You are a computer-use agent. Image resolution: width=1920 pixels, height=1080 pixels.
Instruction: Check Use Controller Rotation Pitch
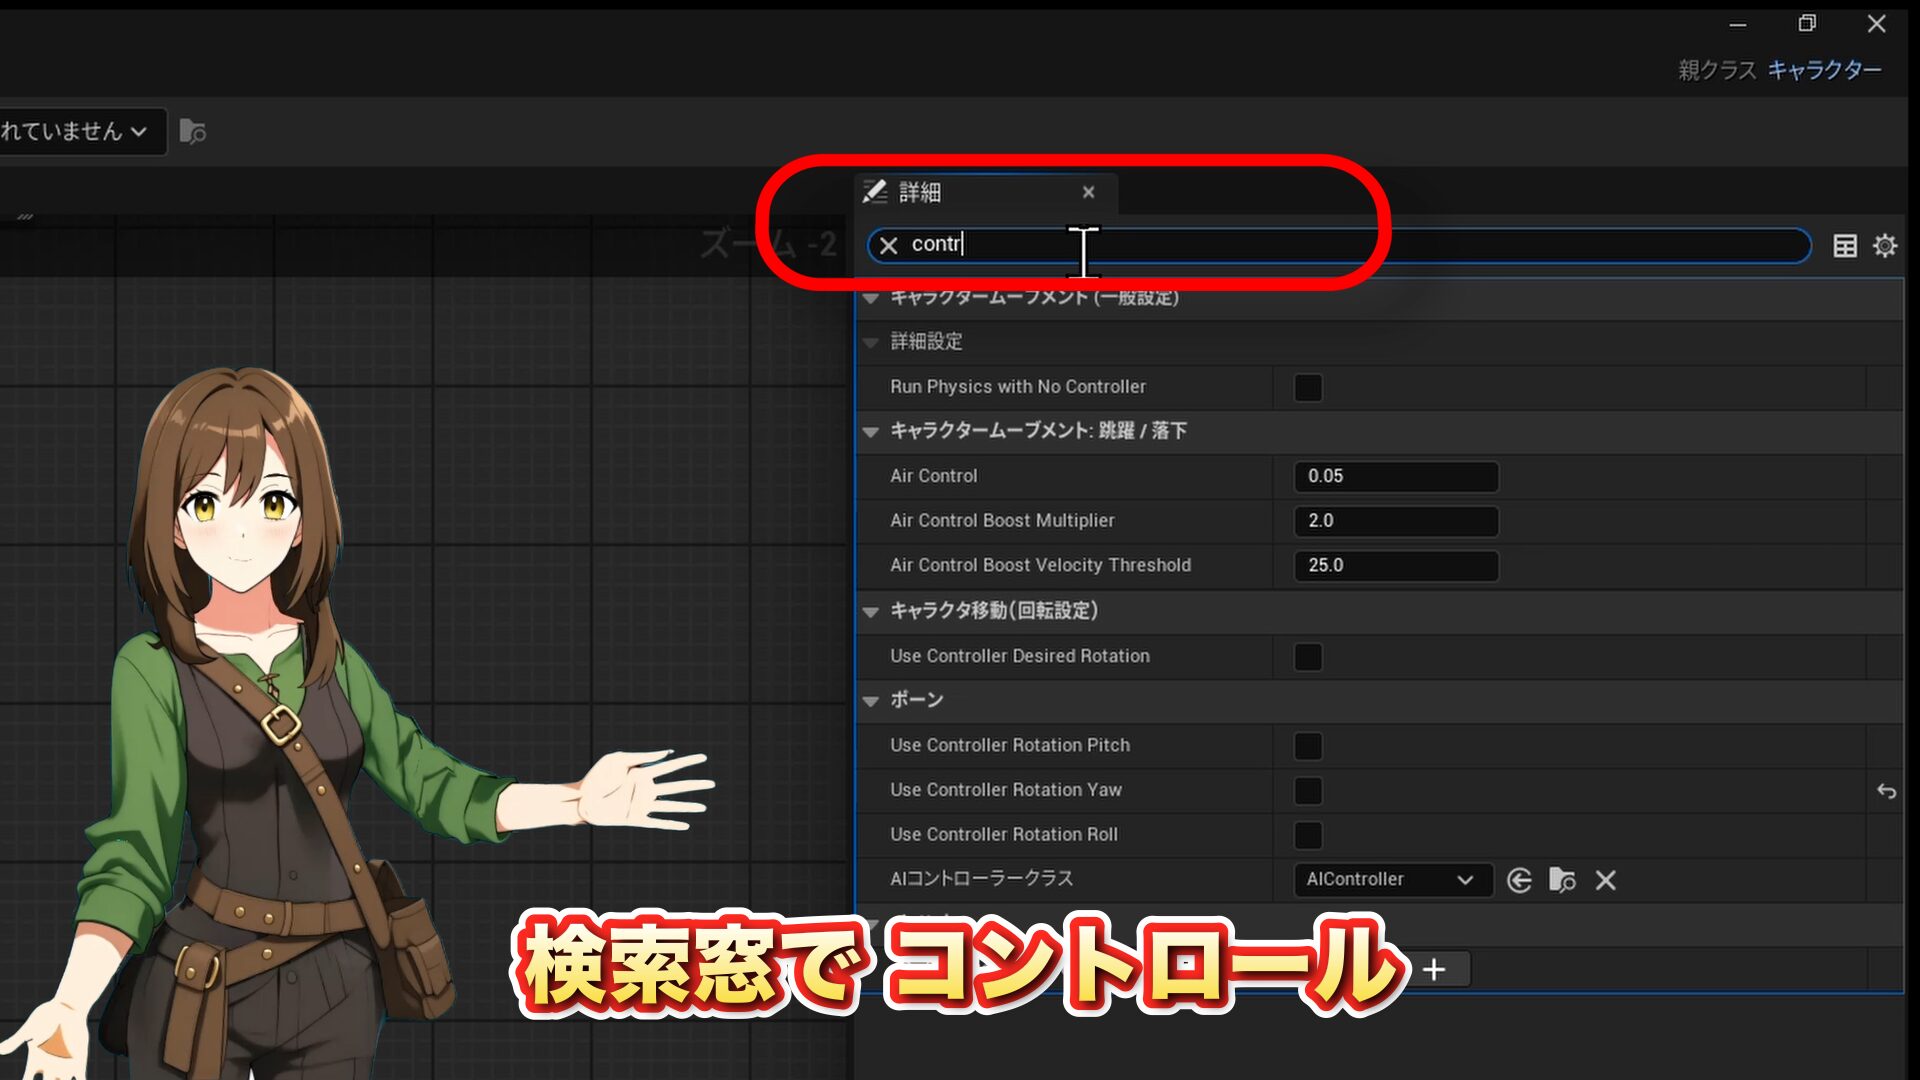coord(1308,746)
